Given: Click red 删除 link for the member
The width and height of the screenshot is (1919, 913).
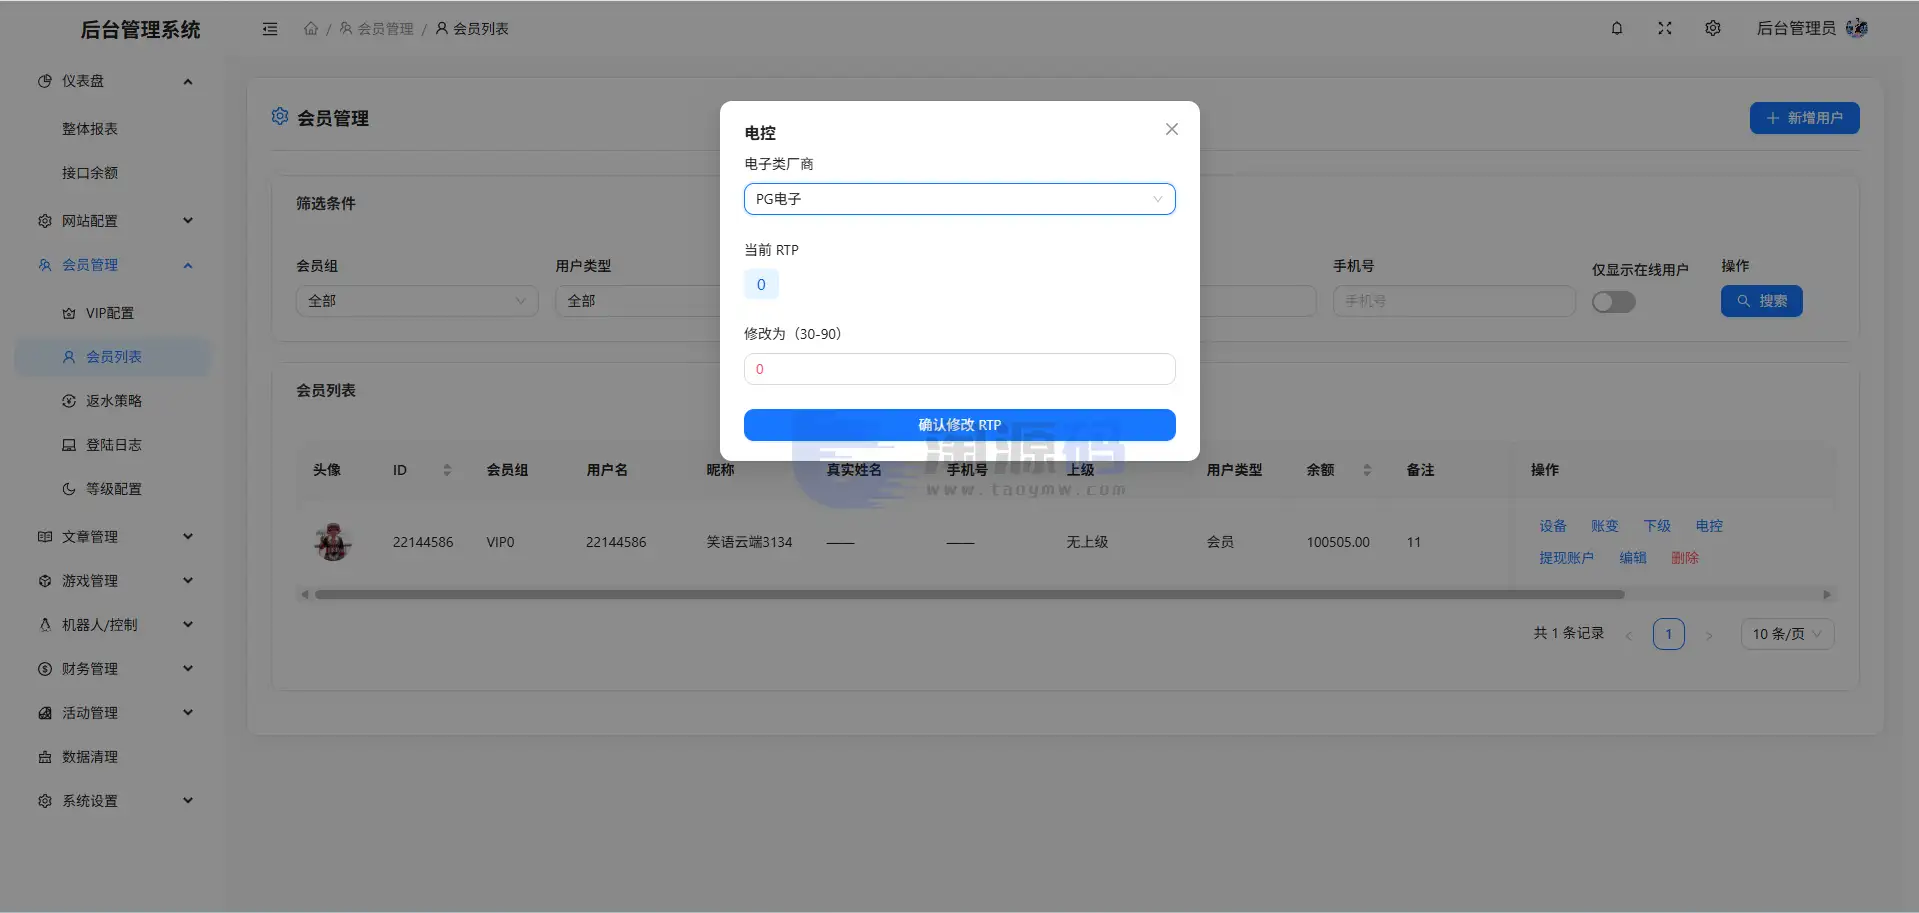Looking at the screenshot, I should [1685, 558].
